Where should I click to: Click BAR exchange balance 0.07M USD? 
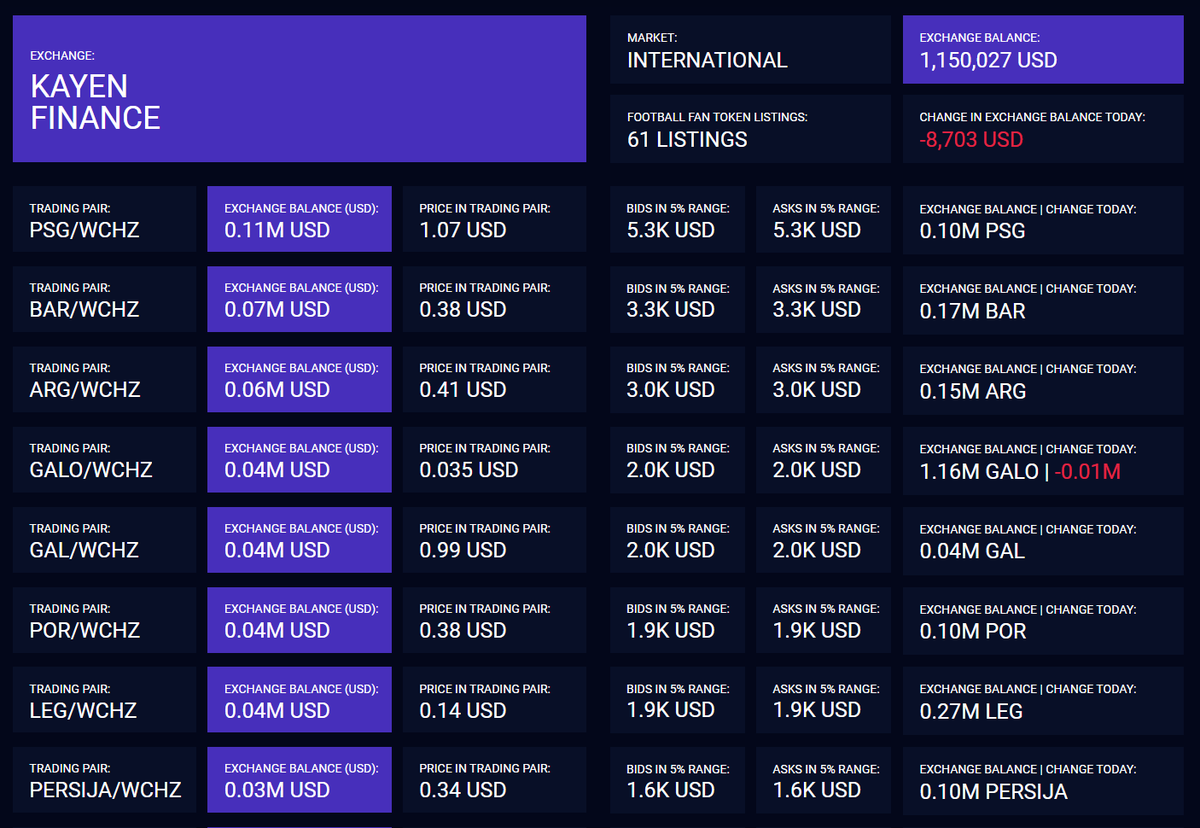[299, 299]
